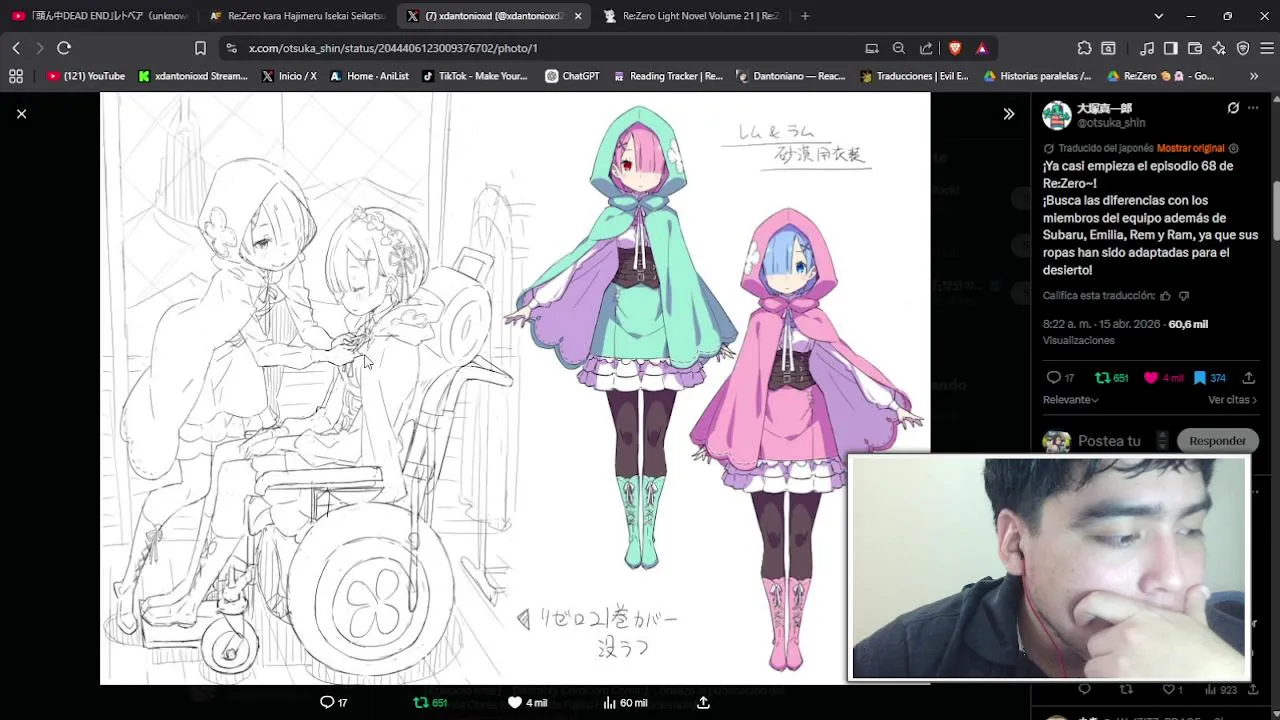Show hidden bookmarks with double chevron
Viewport: 1280px width, 720px height.
click(x=1254, y=76)
